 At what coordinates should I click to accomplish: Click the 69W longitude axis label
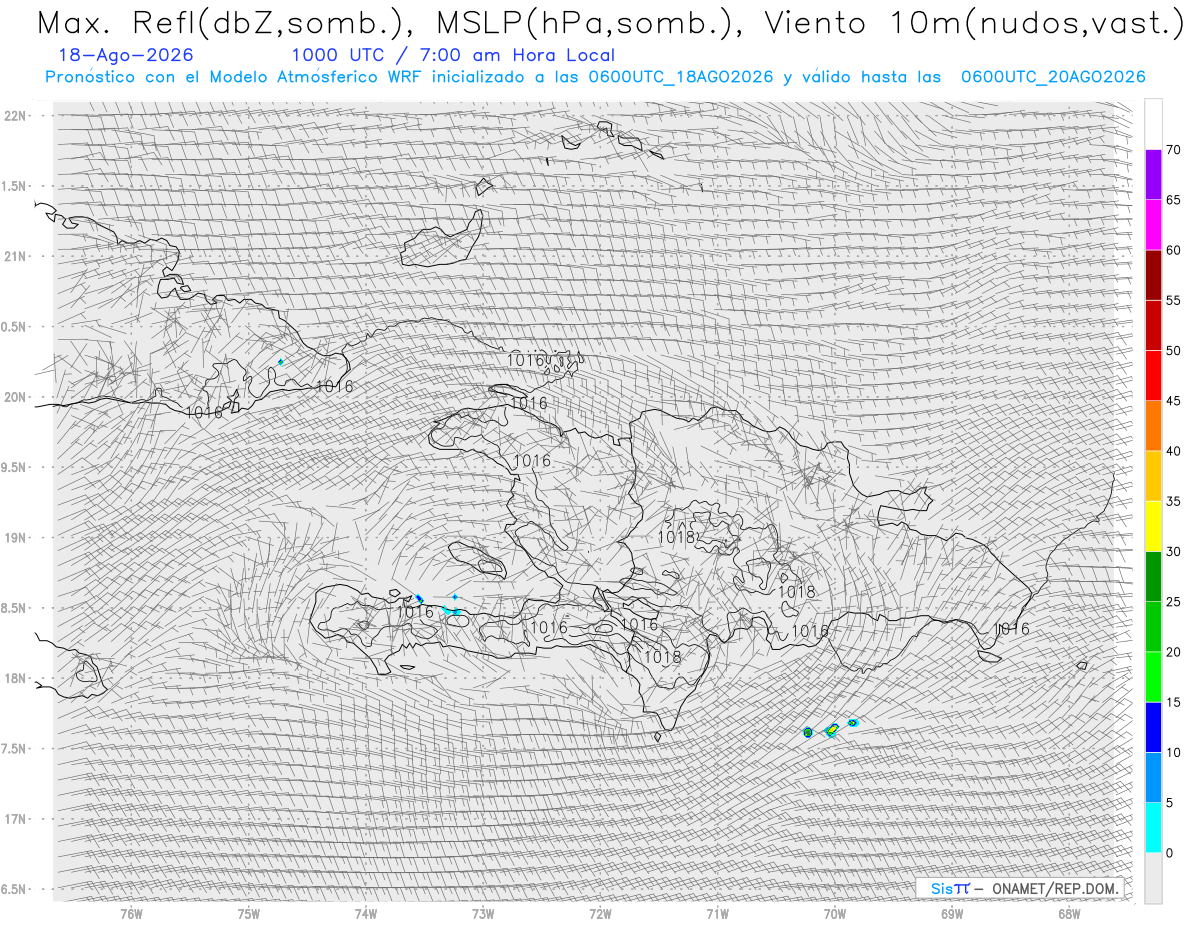coord(952,913)
